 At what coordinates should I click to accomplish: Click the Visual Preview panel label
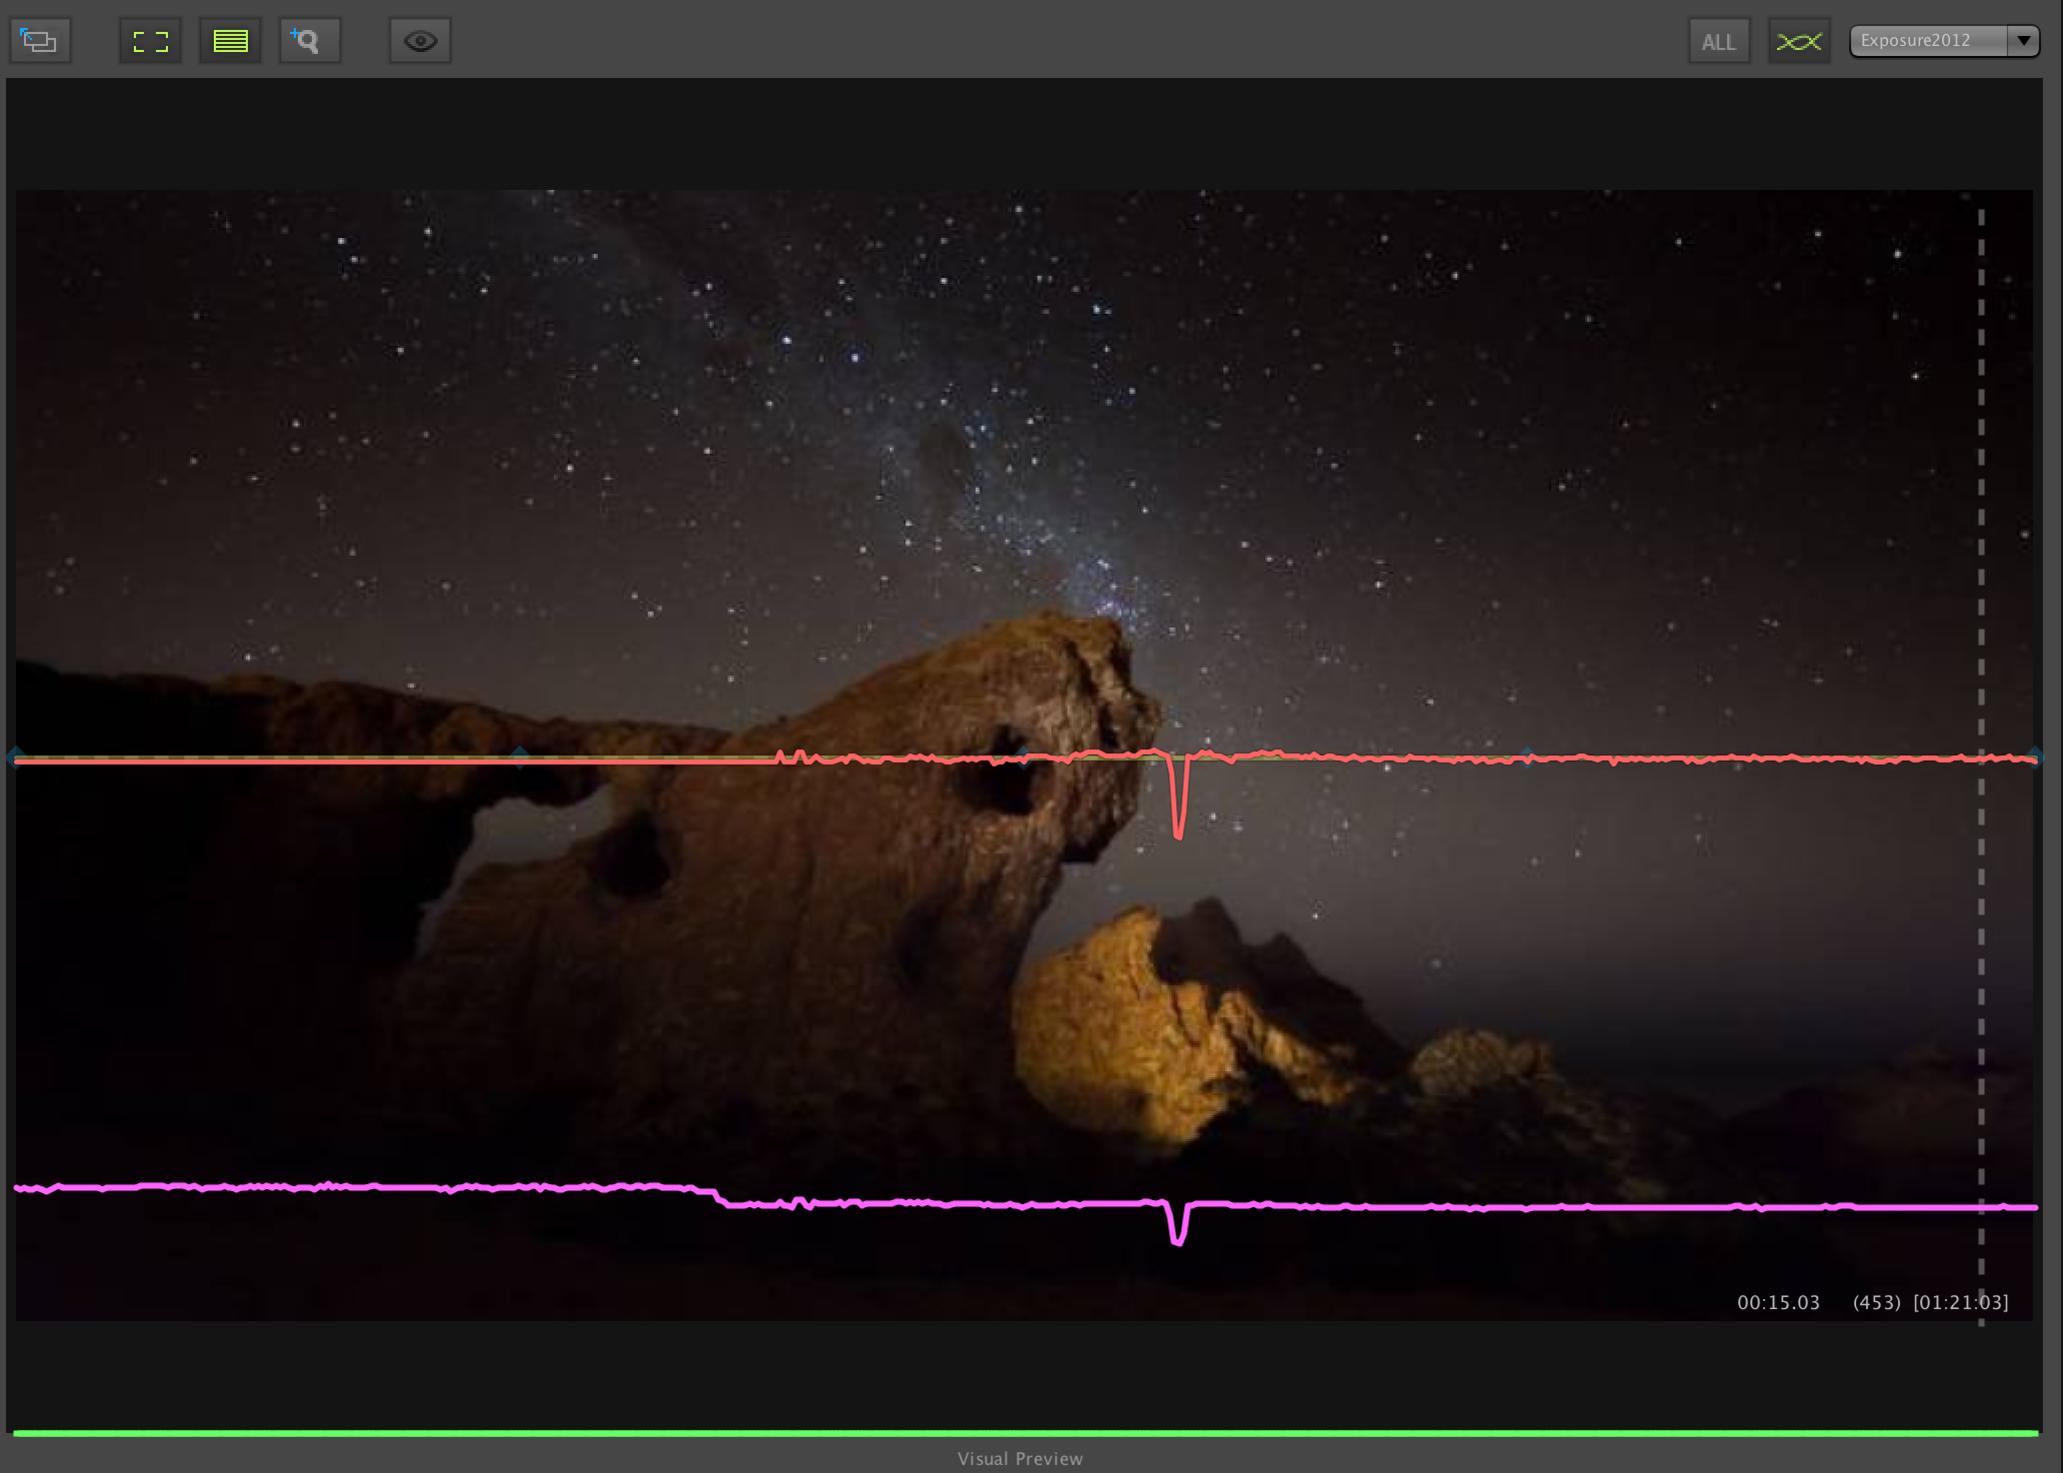pos(1020,1459)
